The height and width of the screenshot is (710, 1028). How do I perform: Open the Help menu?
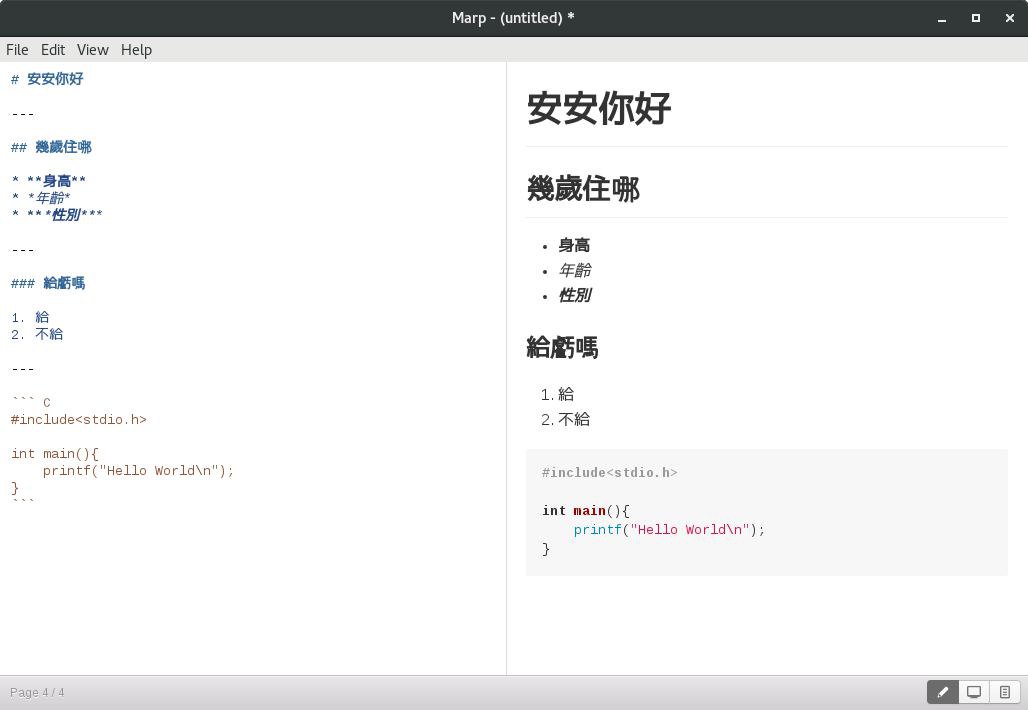[136, 50]
